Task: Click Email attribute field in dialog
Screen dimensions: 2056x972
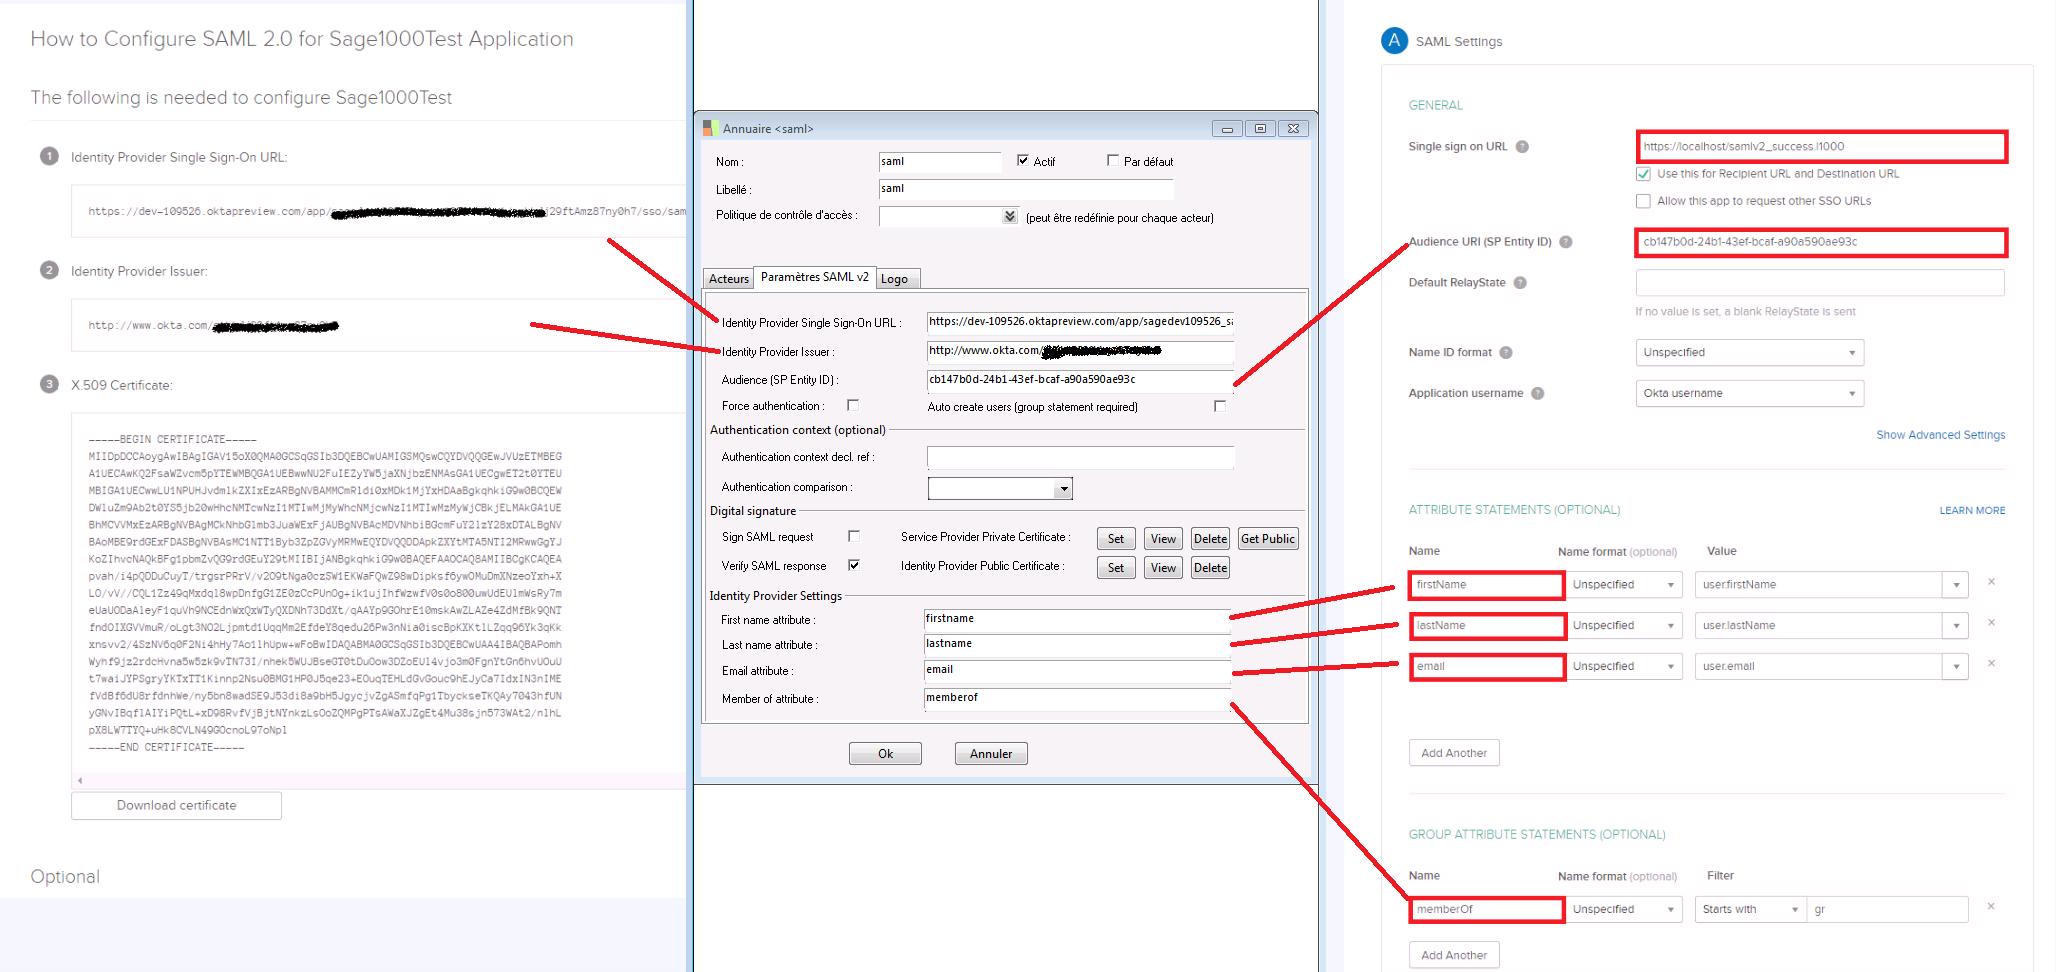Action: (x=1077, y=671)
